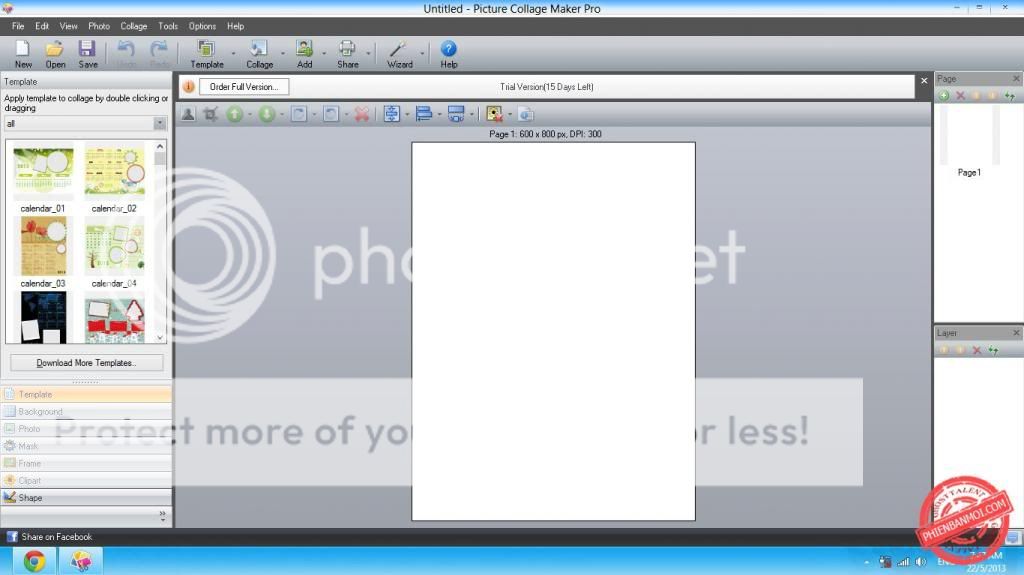Viewport: 1024px width, 575px height.
Task: Click the rotate counter-clockwise icon
Action: [x=331, y=114]
